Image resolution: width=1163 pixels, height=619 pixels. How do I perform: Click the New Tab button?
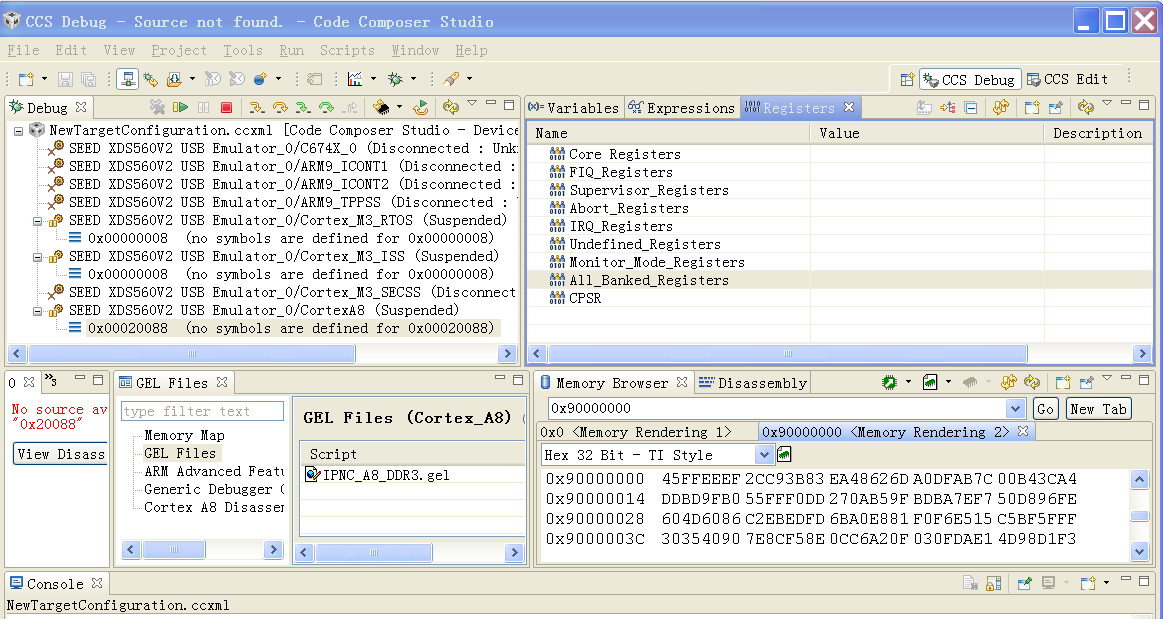point(1098,408)
